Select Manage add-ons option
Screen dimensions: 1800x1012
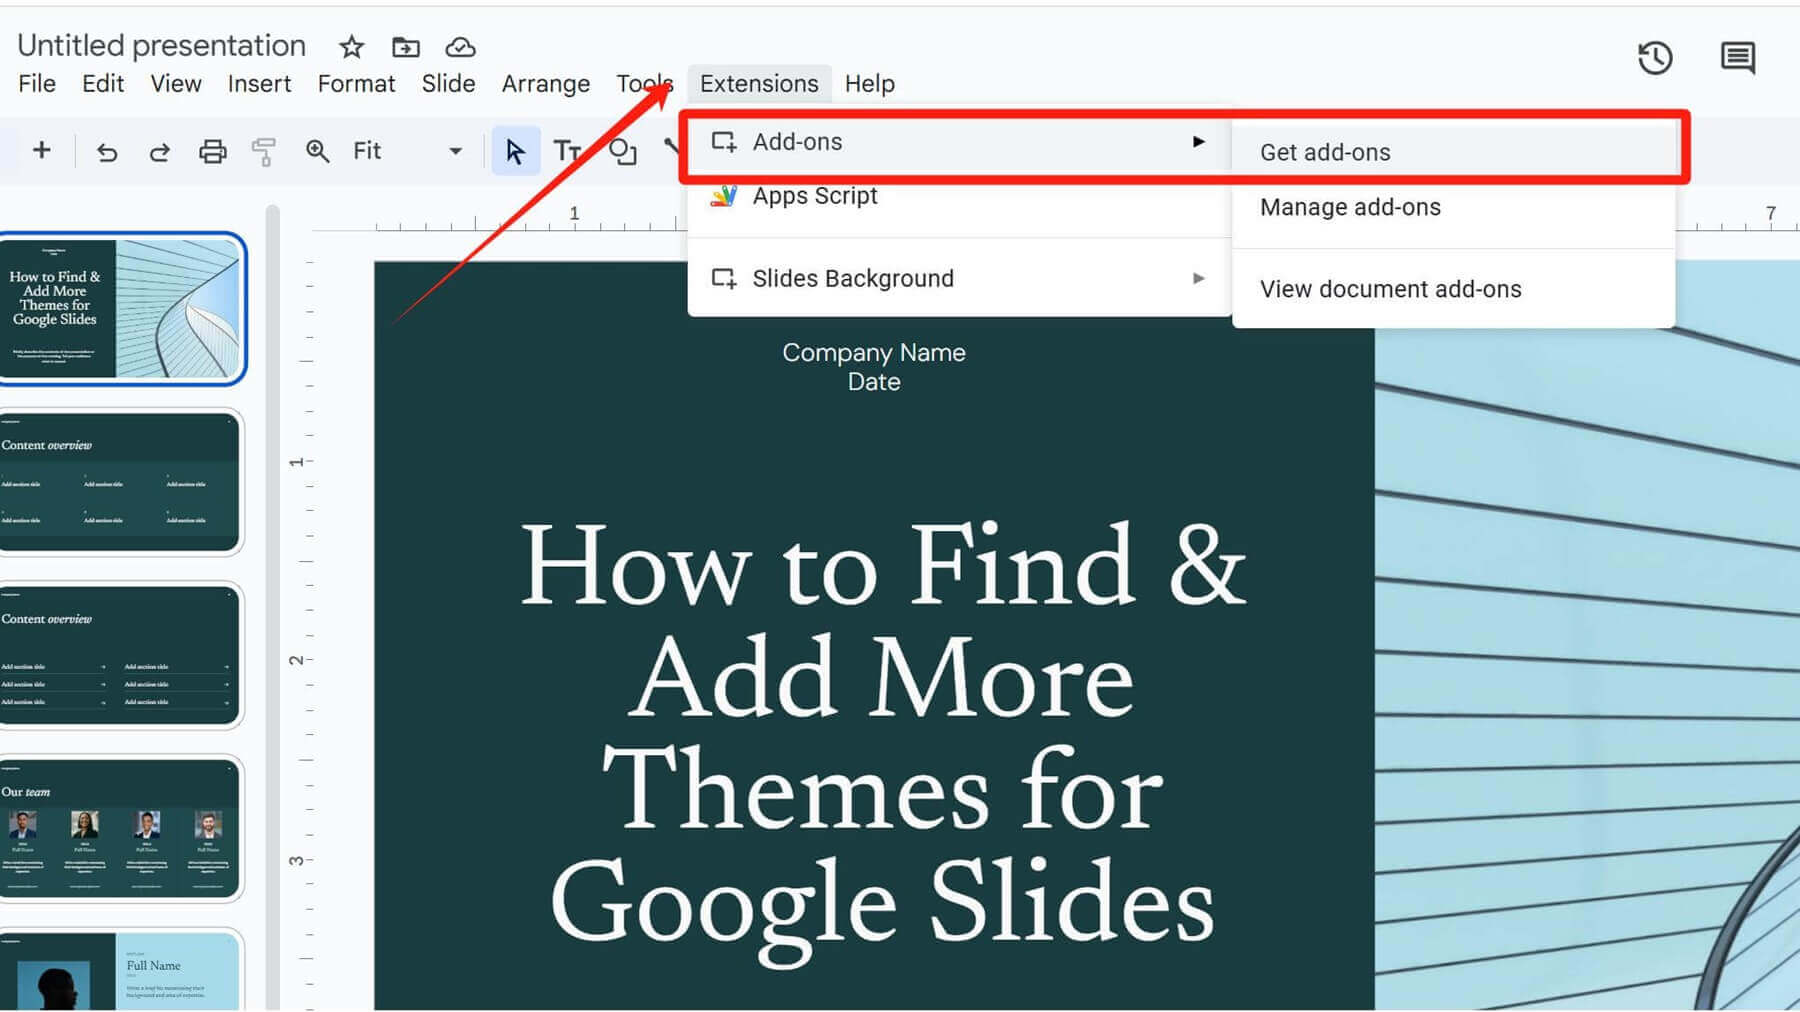click(x=1453, y=207)
